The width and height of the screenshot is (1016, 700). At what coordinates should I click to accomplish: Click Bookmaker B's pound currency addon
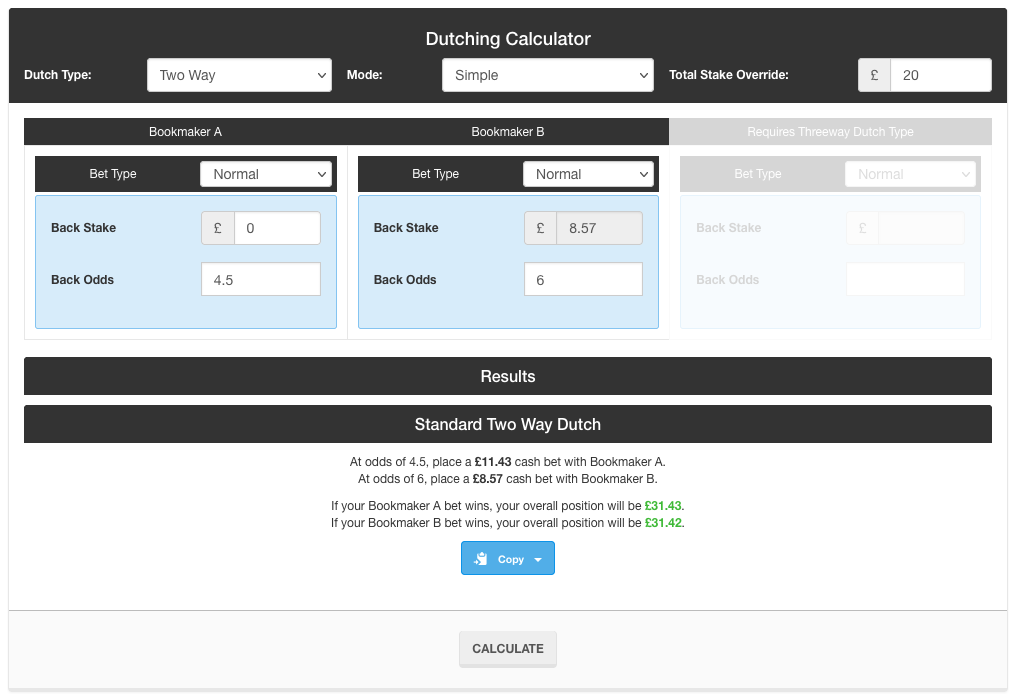tap(541, 228)
